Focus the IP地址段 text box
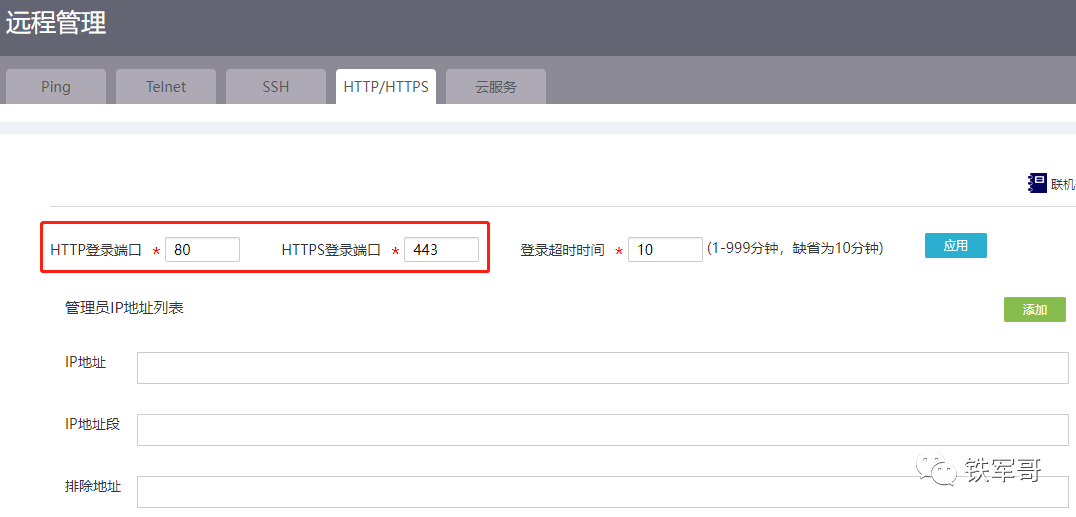Image resolution: width=1076 pixels, height=517 pixels. coord(602,430)
